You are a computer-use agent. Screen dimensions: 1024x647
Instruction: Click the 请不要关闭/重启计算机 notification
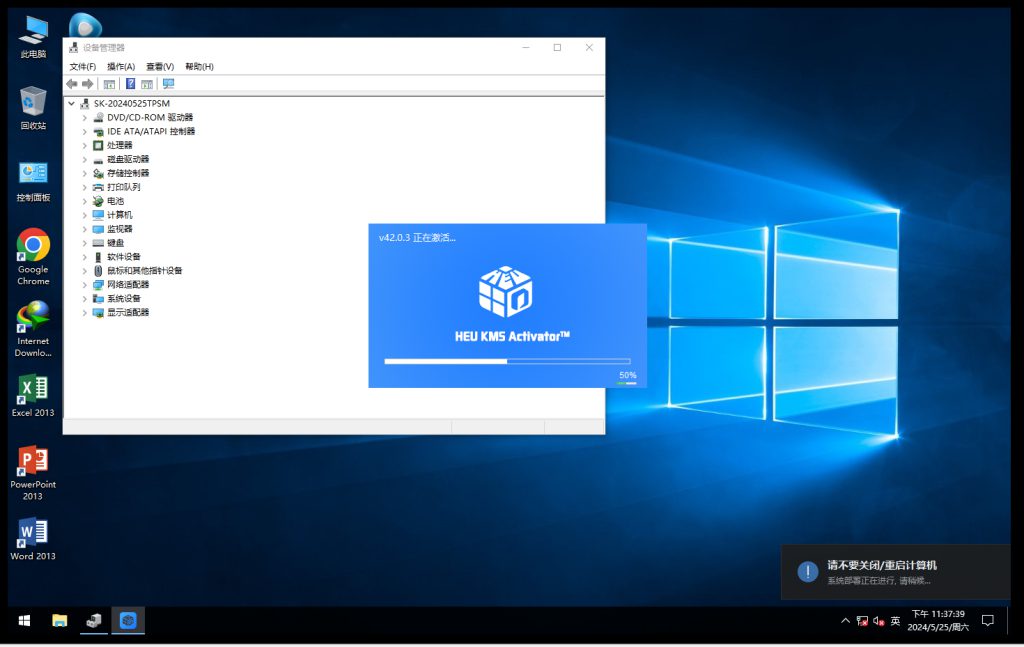pos(895,572)
